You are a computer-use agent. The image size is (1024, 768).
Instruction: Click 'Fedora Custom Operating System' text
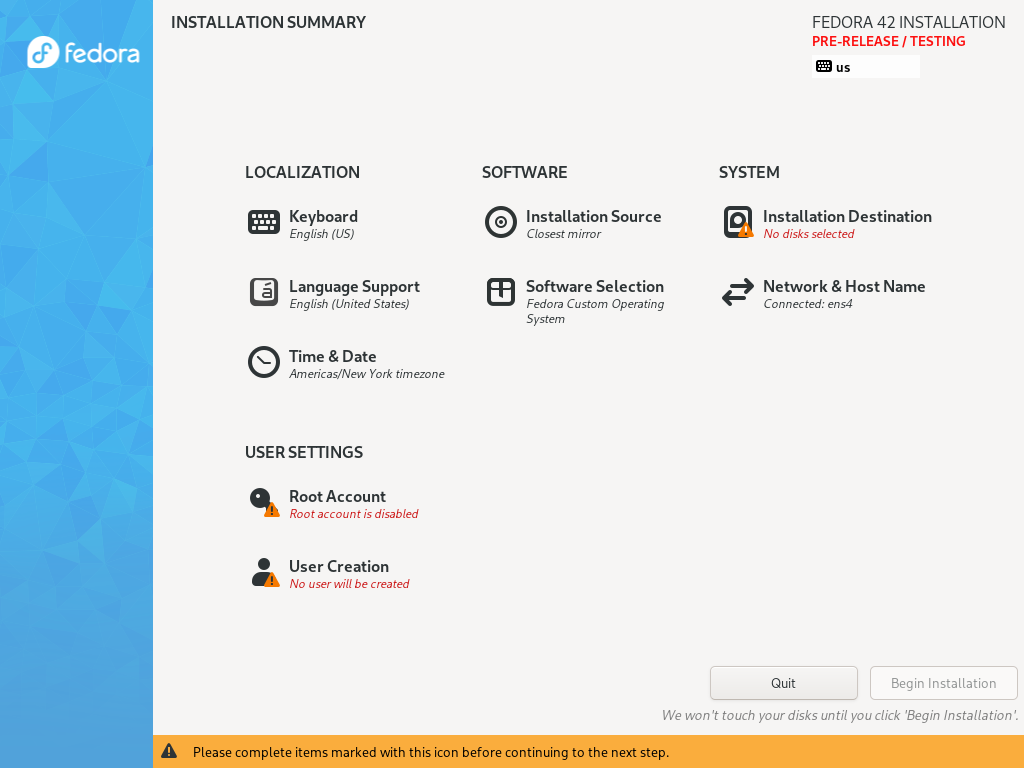tap(595, 311)
